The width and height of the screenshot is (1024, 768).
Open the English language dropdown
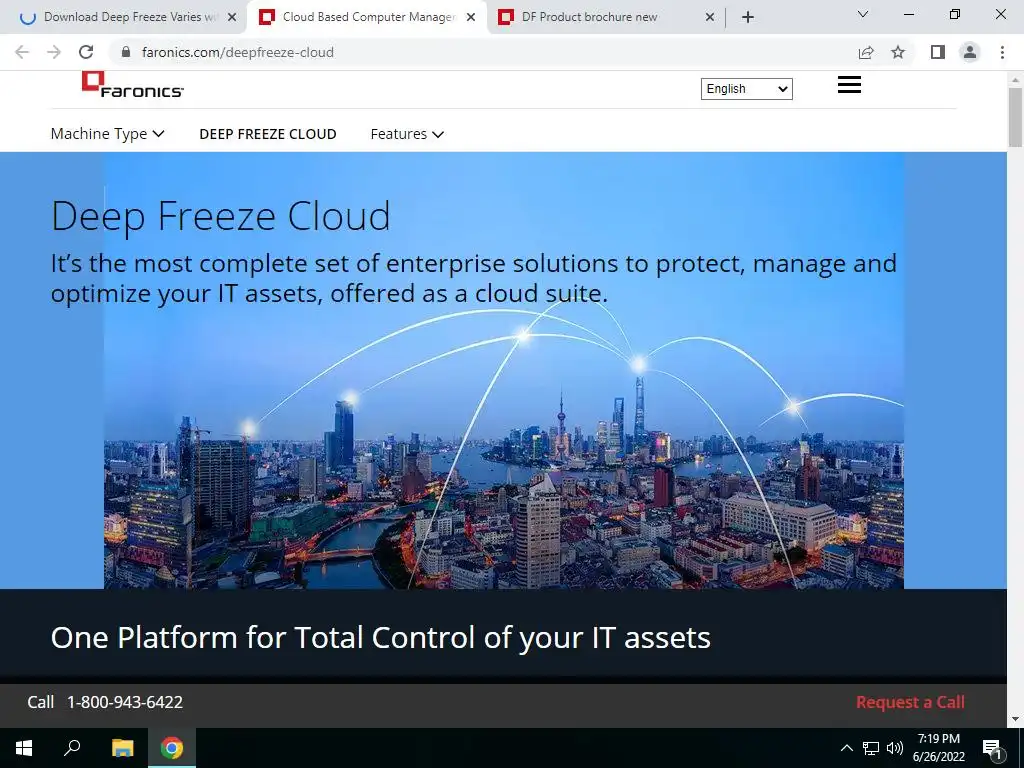746,89
